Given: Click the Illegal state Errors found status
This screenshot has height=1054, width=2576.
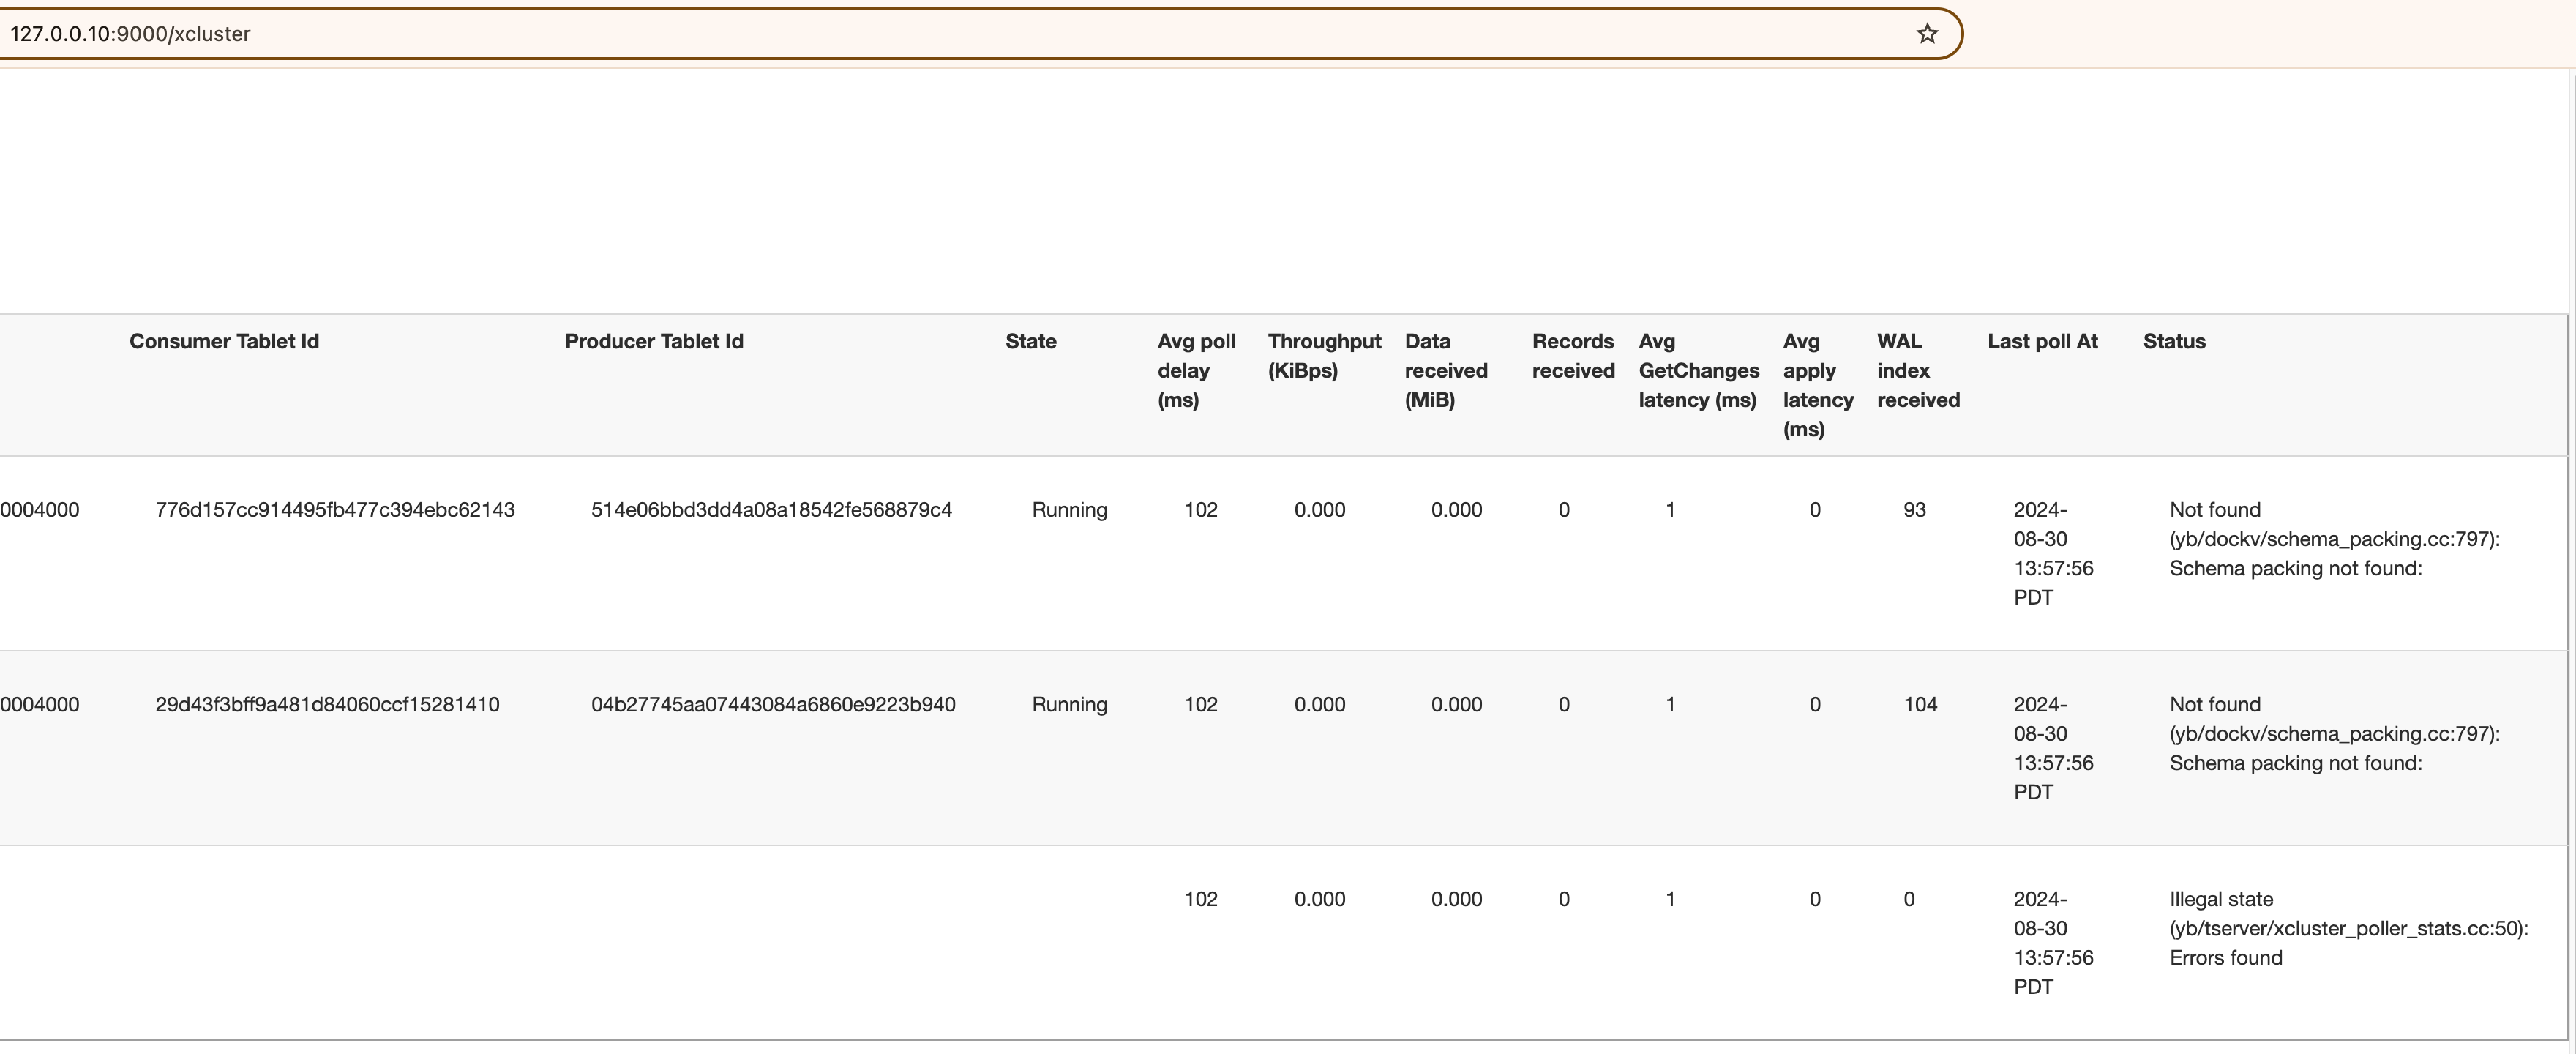Looking at the screenshot, I should (2348, 928).
